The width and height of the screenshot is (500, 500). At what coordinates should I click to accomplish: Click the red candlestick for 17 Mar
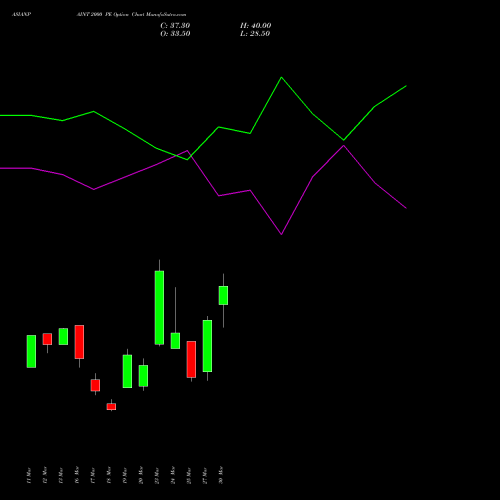tap(95, 385)
